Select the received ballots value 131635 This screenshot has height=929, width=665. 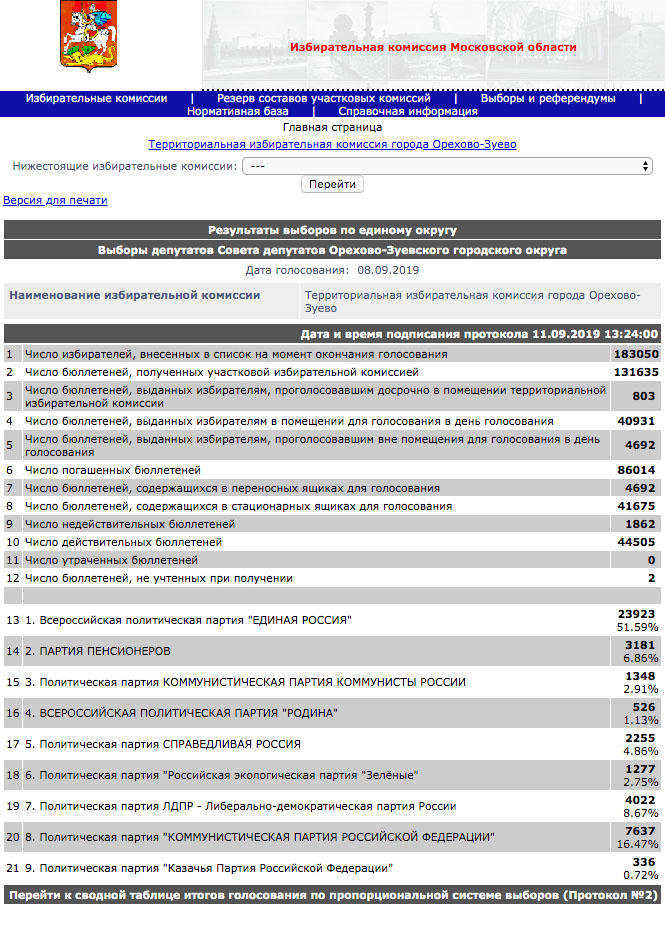click(x=636, y=372)
